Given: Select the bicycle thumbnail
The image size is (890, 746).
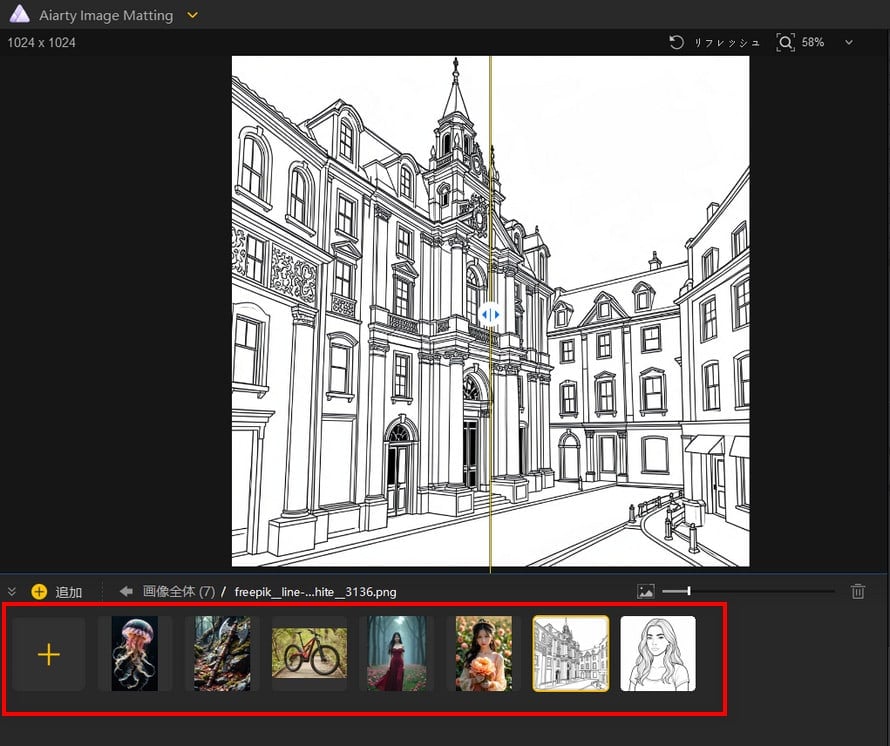Looking at the screenshot, I should pos(309,654).
